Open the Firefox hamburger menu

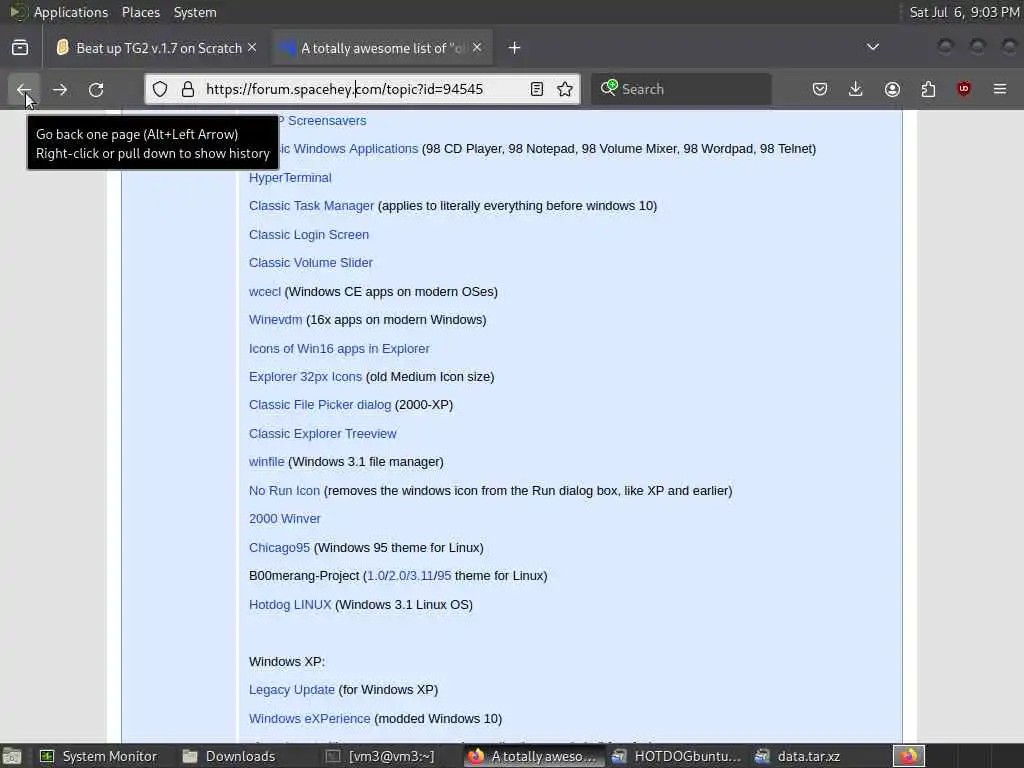coord(1000,89)
